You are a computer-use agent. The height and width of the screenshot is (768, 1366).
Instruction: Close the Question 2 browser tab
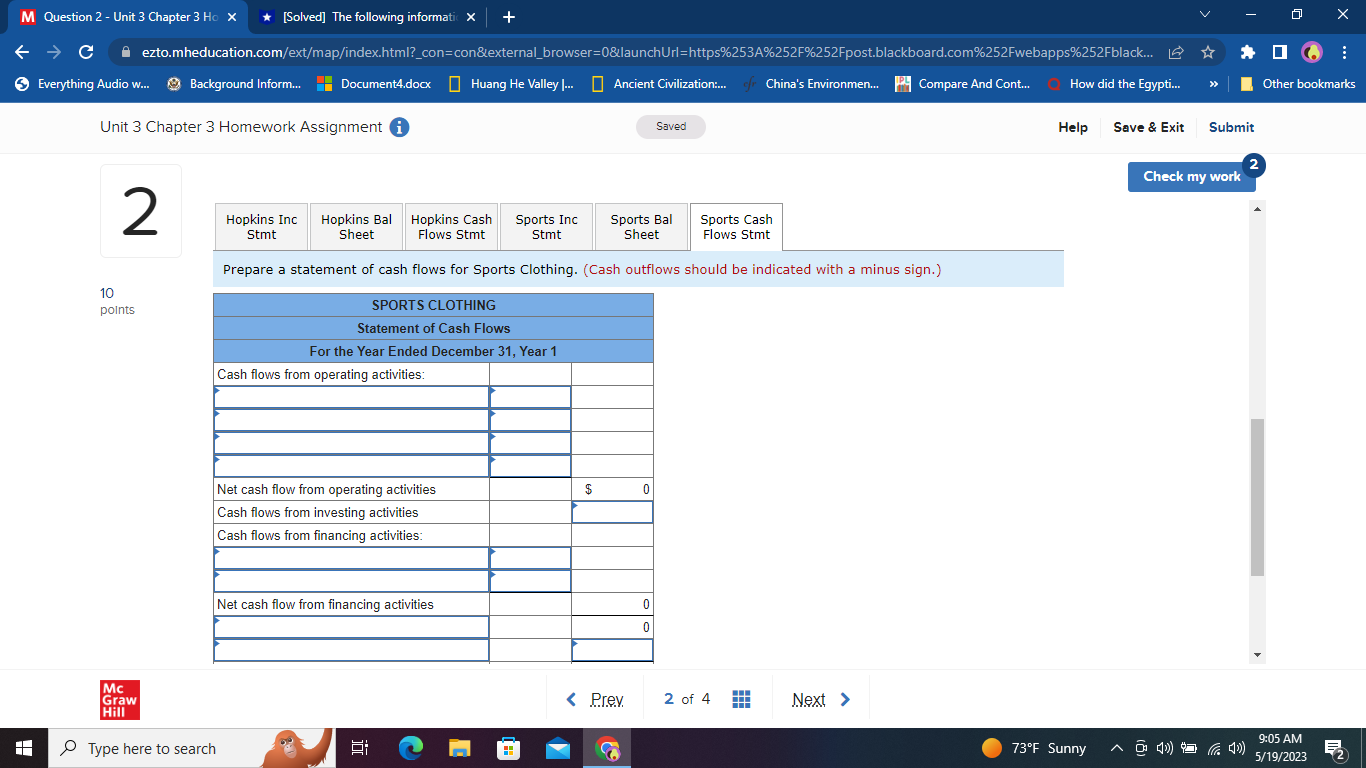tap(232, 17)
